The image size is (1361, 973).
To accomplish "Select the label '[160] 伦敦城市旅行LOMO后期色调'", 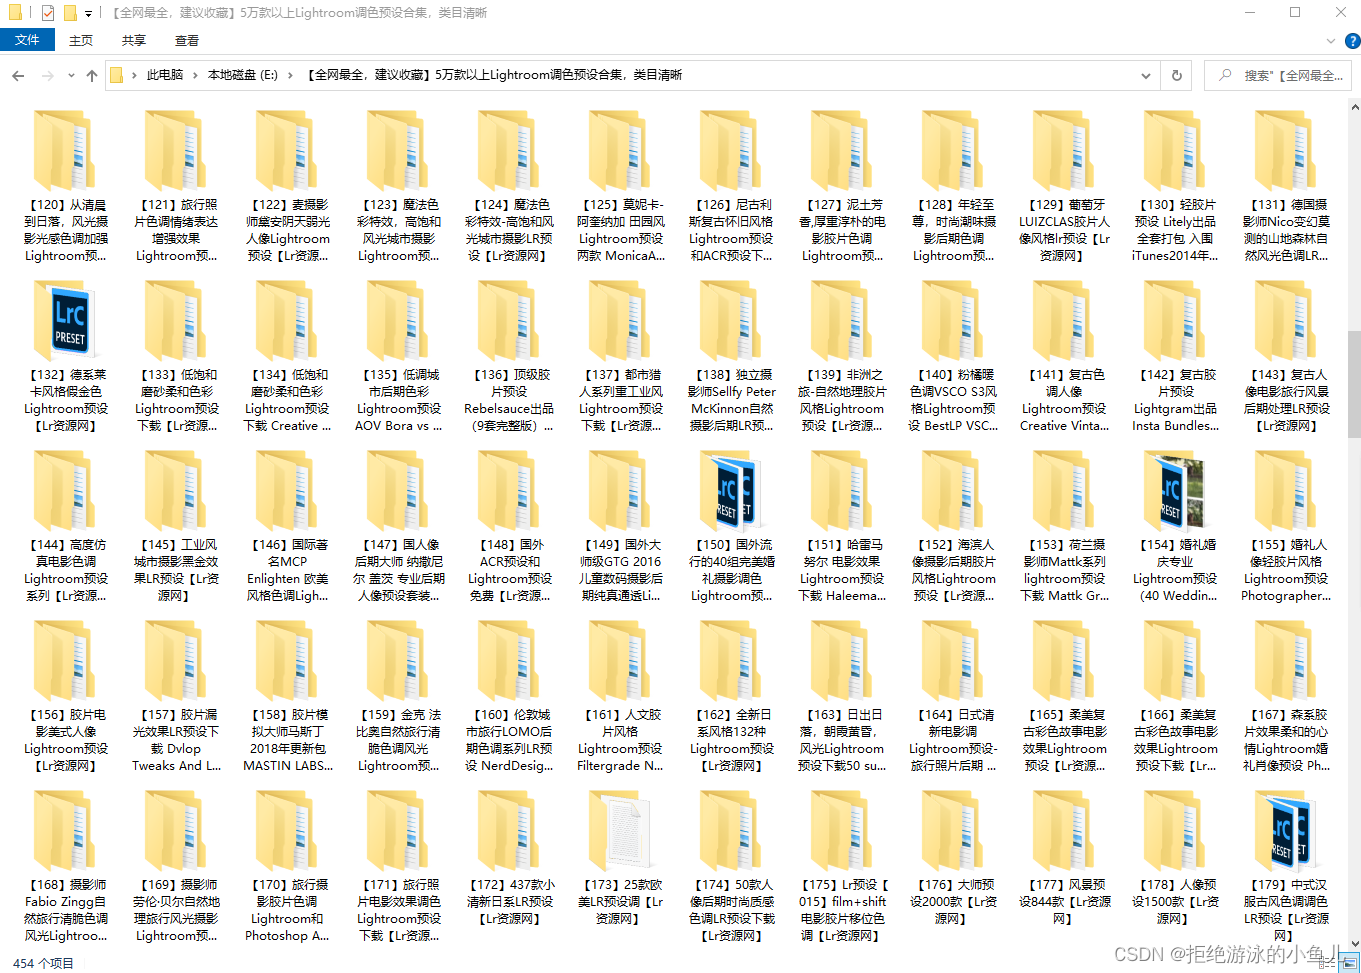I will click(x=510, y=740).
